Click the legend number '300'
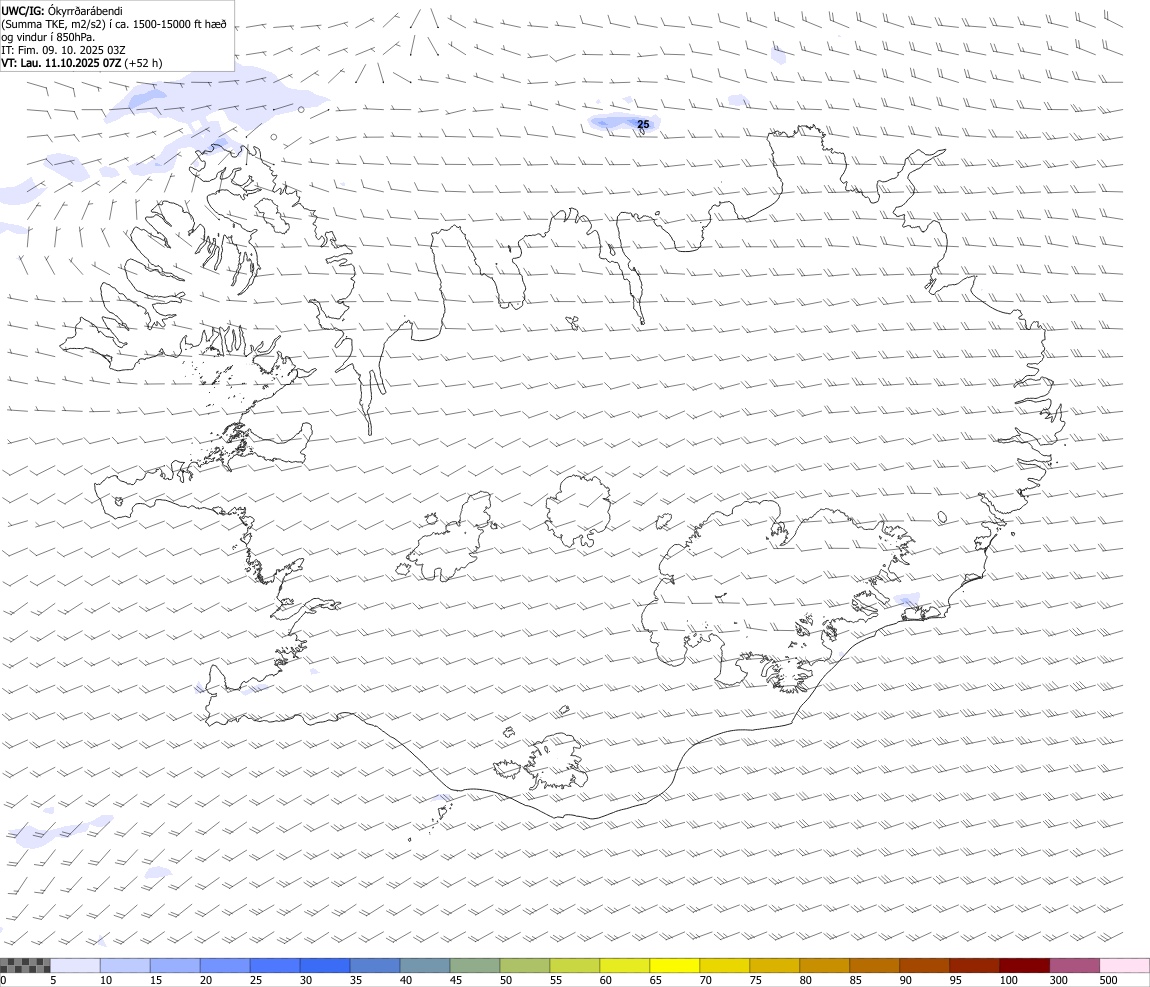Viewport: 1150px width, 987px height. (1058, 980)
